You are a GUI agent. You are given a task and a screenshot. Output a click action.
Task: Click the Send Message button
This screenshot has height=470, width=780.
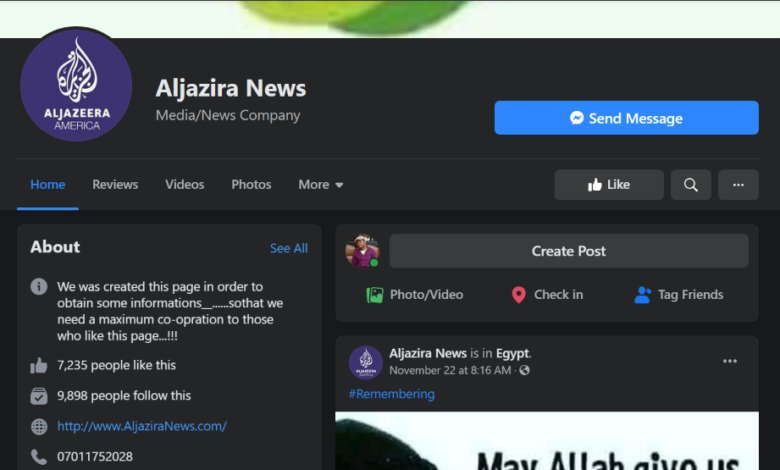point(626,118)
